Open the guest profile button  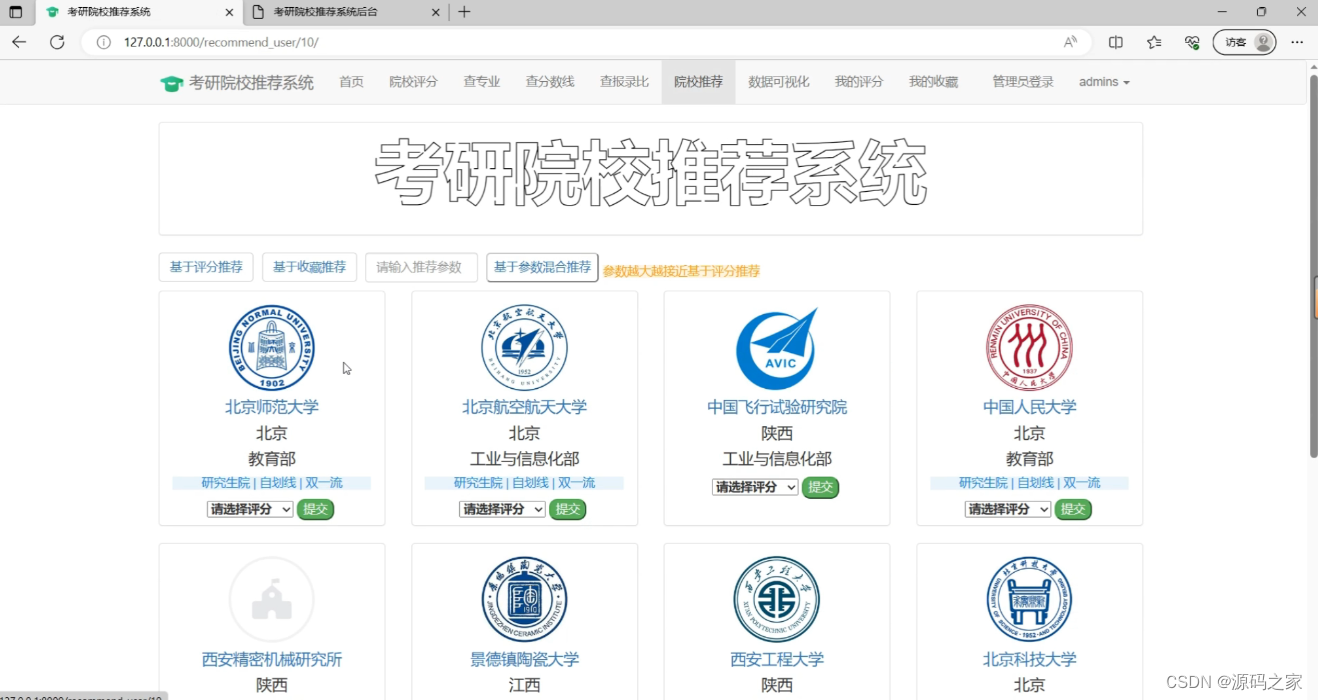[1244, 42]
